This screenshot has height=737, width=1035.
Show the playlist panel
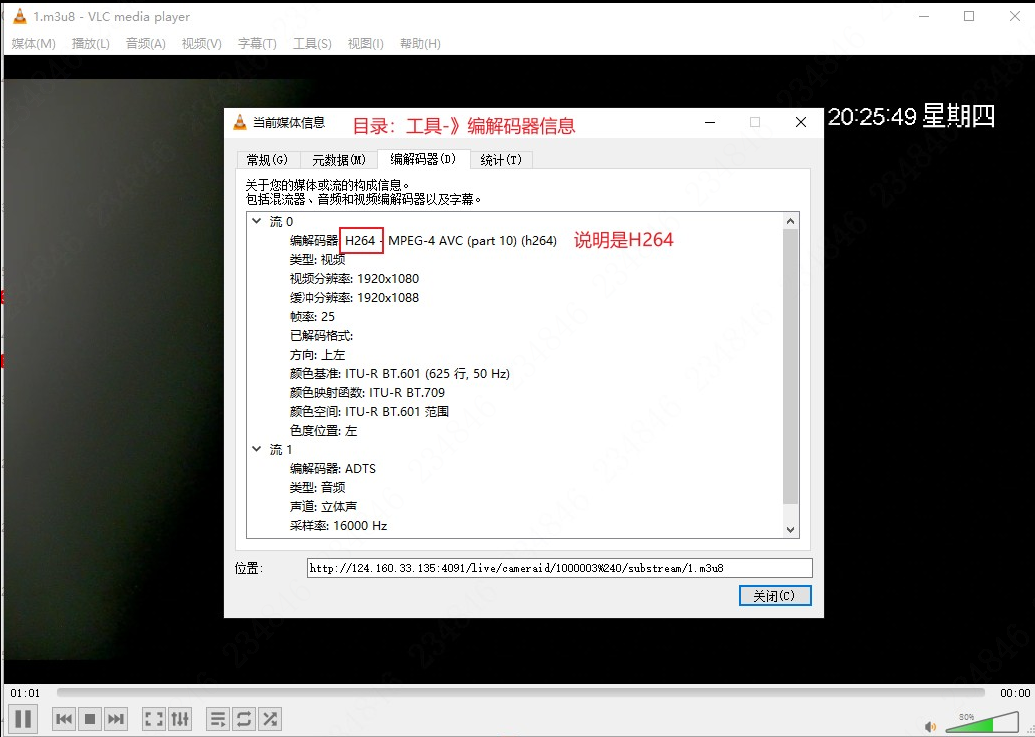tap(218, 719)
